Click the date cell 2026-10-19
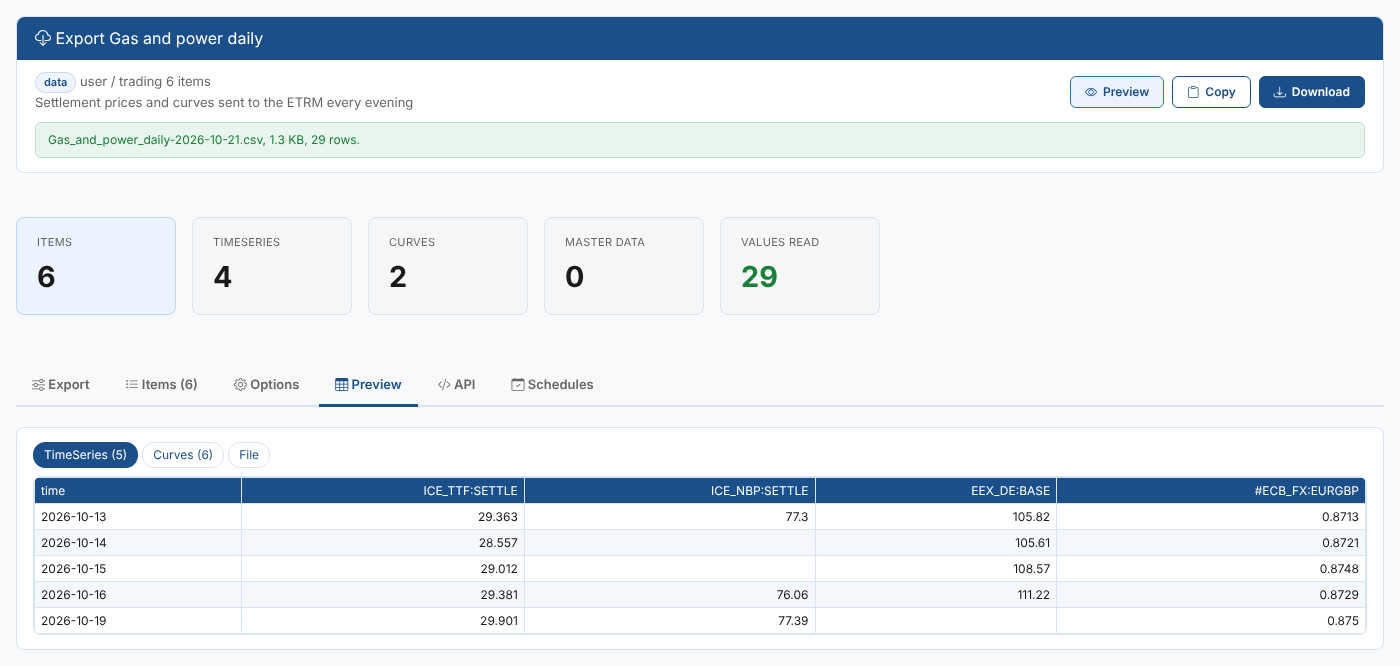The height and width of the screenshot is (666, 1400). click(138, 621)
